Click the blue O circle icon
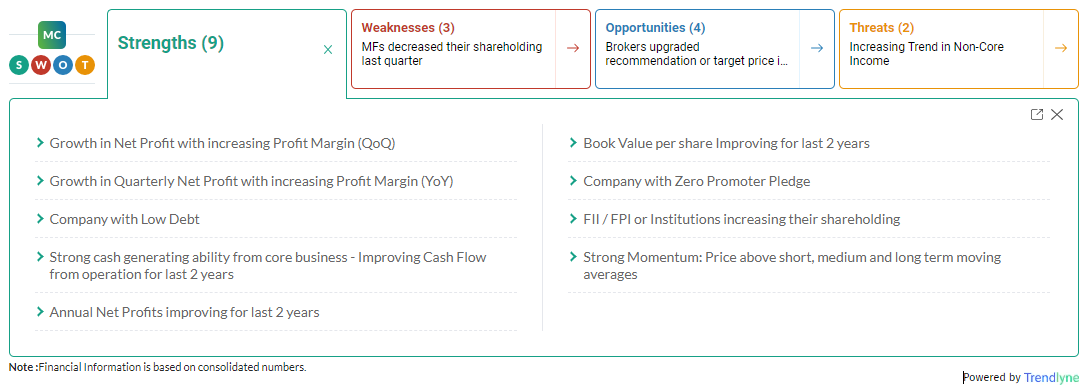The width and height of the screenshot is (1088, 389). 62,66
